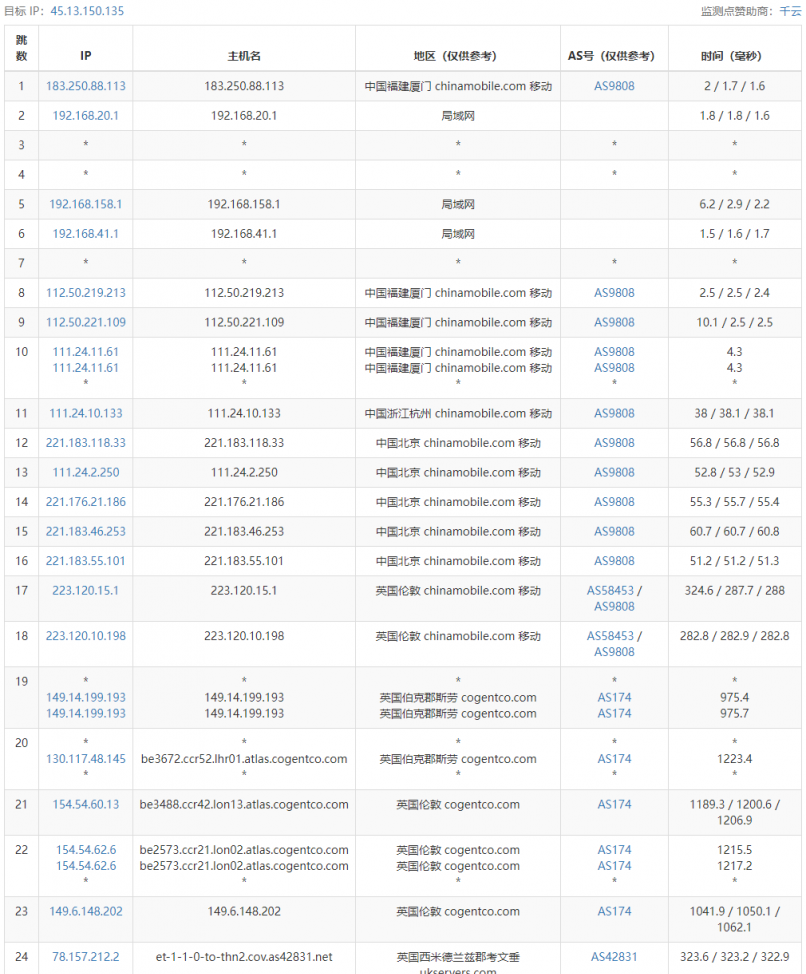Select the time 60.7 / 60.7 / 60.8

pyautogui.click(x=735, y=532)
